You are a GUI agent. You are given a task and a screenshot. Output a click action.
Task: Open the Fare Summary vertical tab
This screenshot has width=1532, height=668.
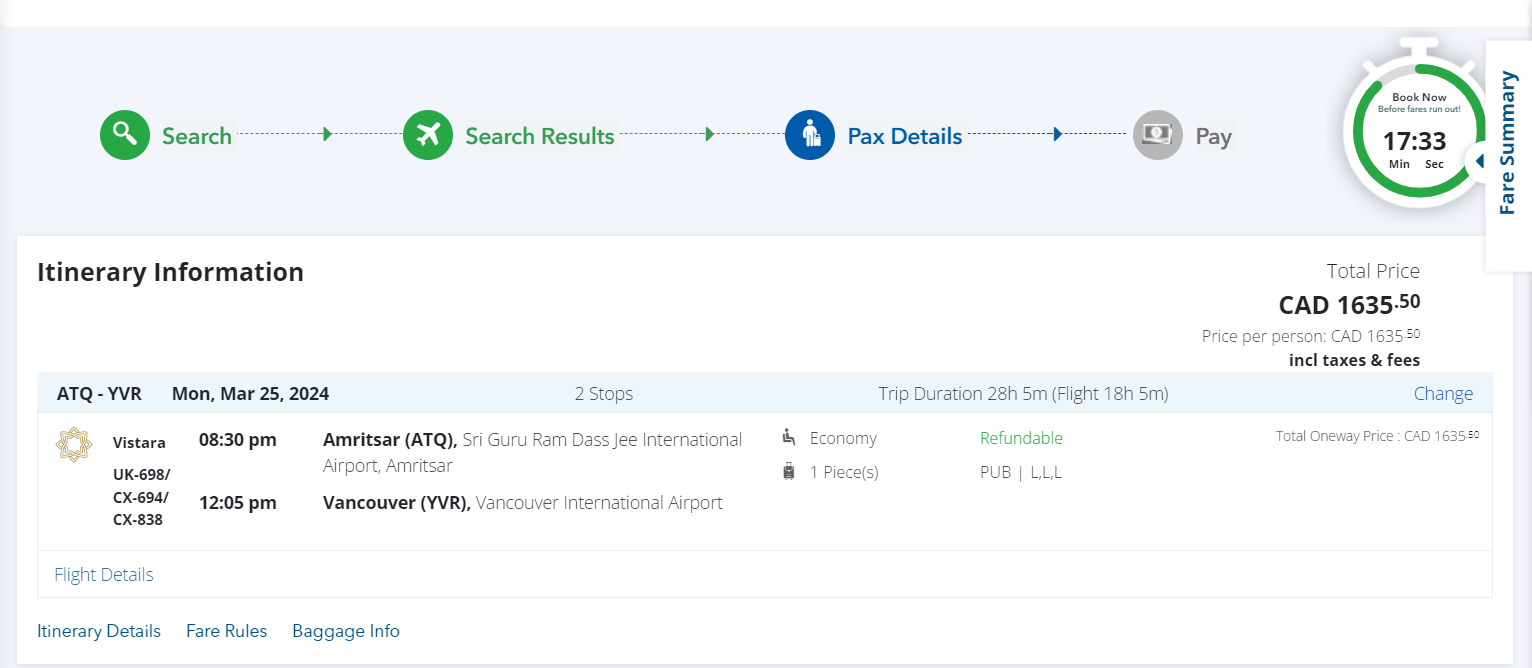[1508, 143]
